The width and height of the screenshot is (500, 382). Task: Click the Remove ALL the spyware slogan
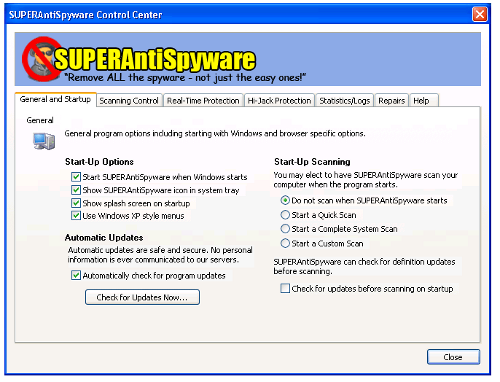[185, 78]
